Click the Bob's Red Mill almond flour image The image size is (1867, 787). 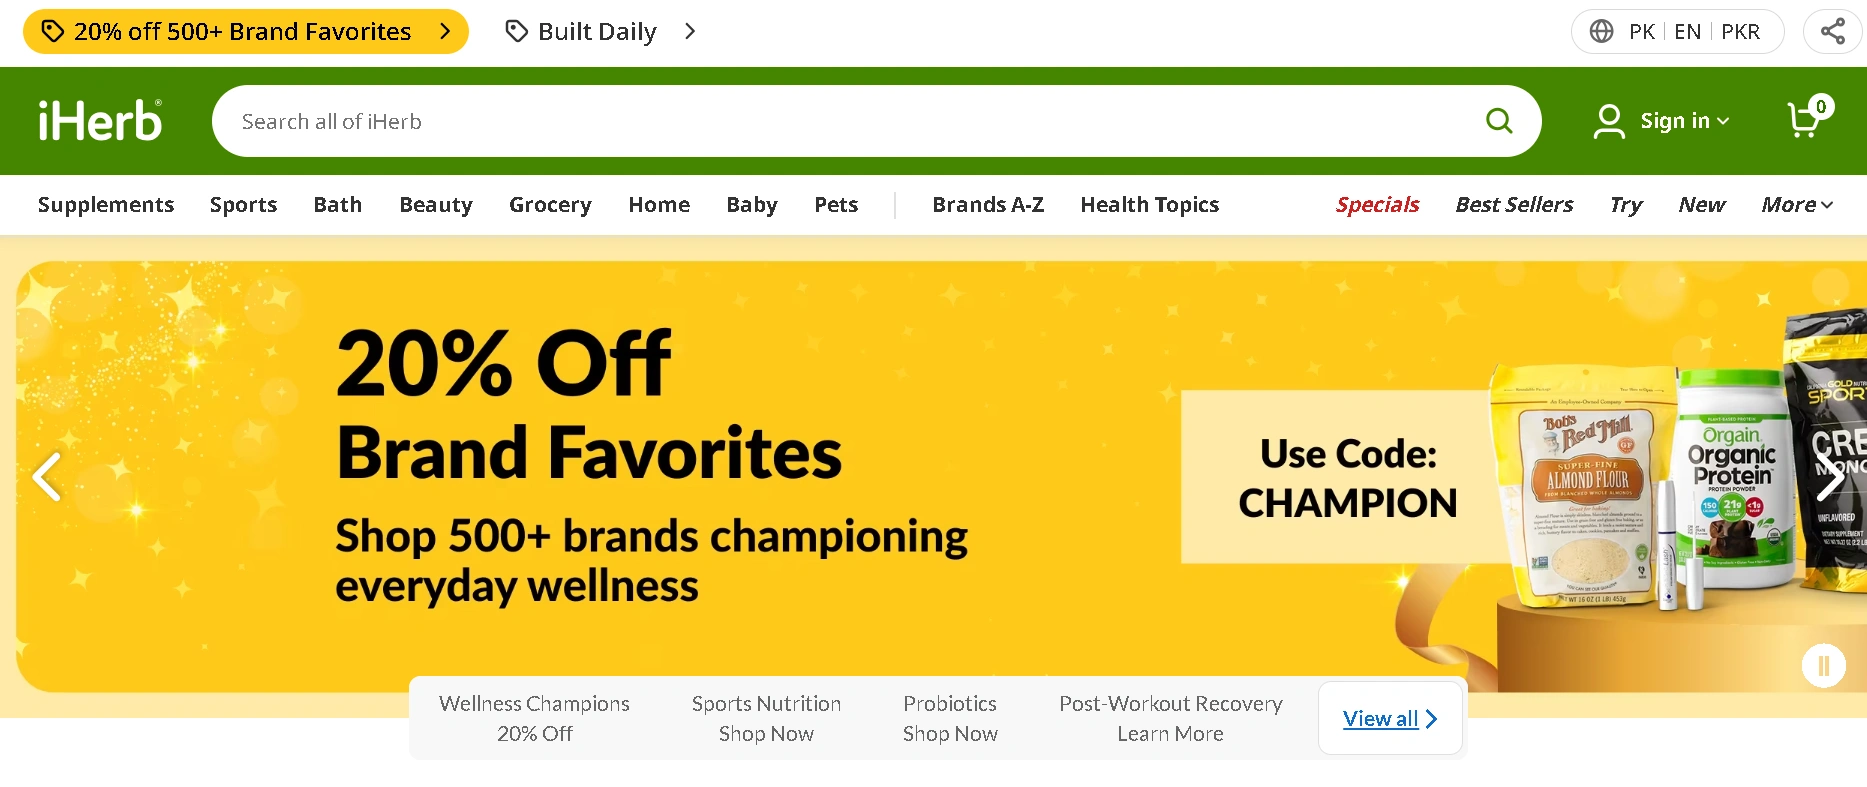pyautogui.click(x=1583, y=492)
